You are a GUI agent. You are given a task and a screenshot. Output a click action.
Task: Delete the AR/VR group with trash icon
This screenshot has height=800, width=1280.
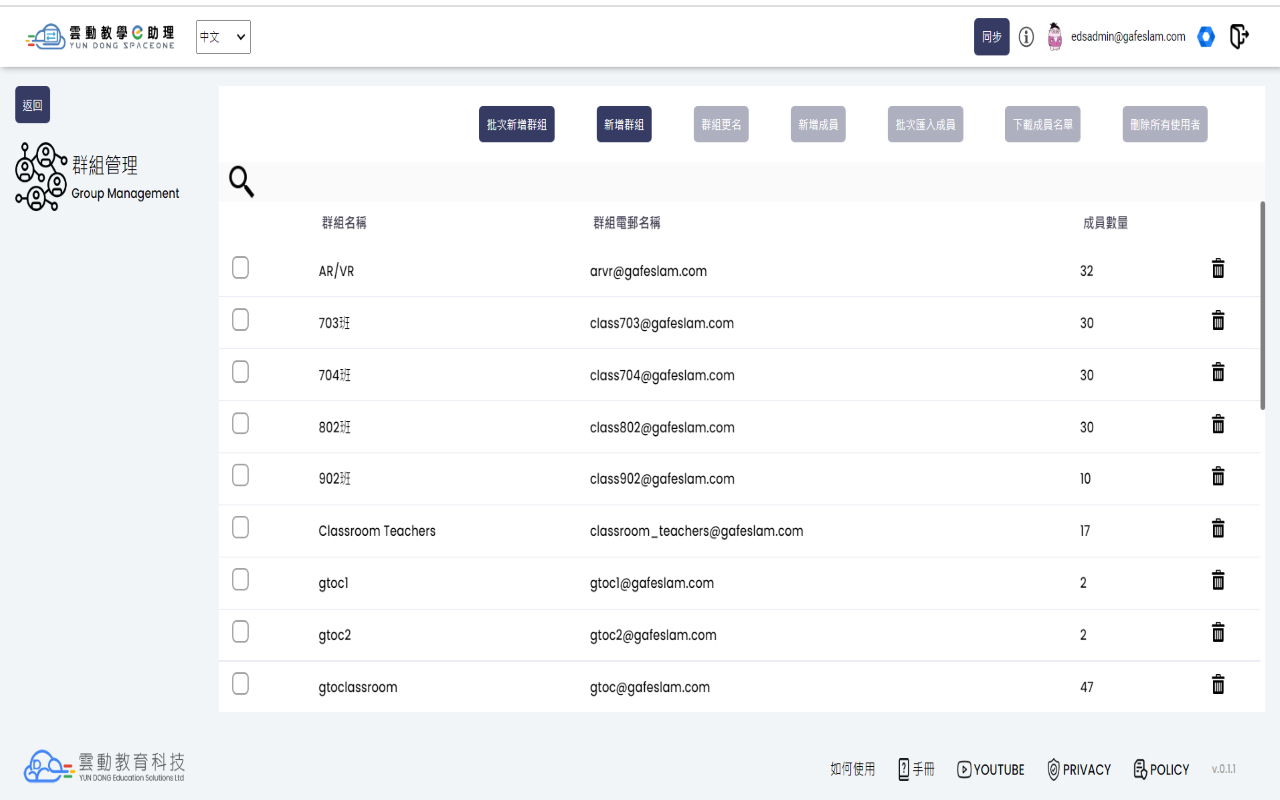1218,268
